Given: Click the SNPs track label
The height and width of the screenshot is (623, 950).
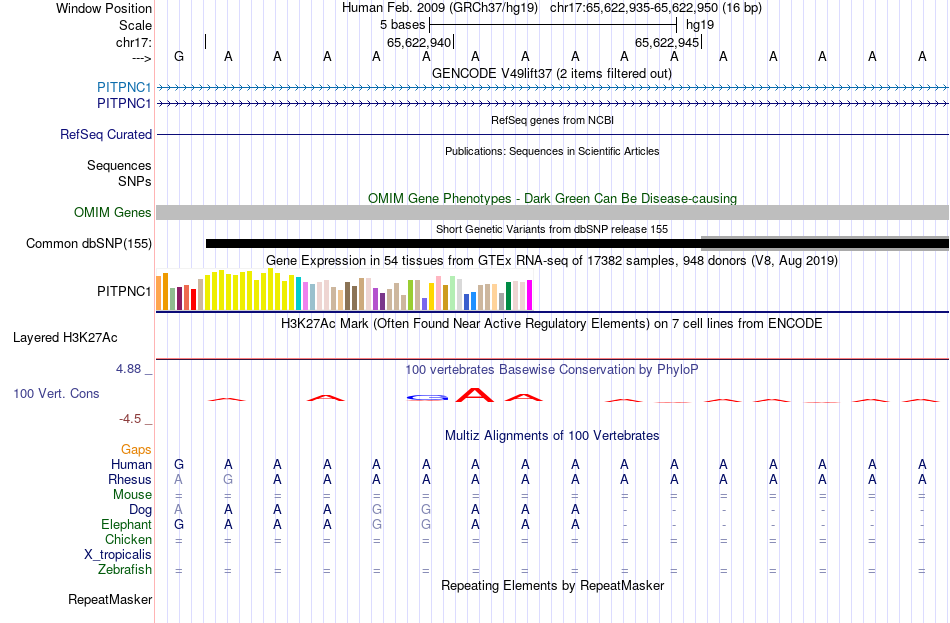Looking at the screenshot, I should 135,181.
